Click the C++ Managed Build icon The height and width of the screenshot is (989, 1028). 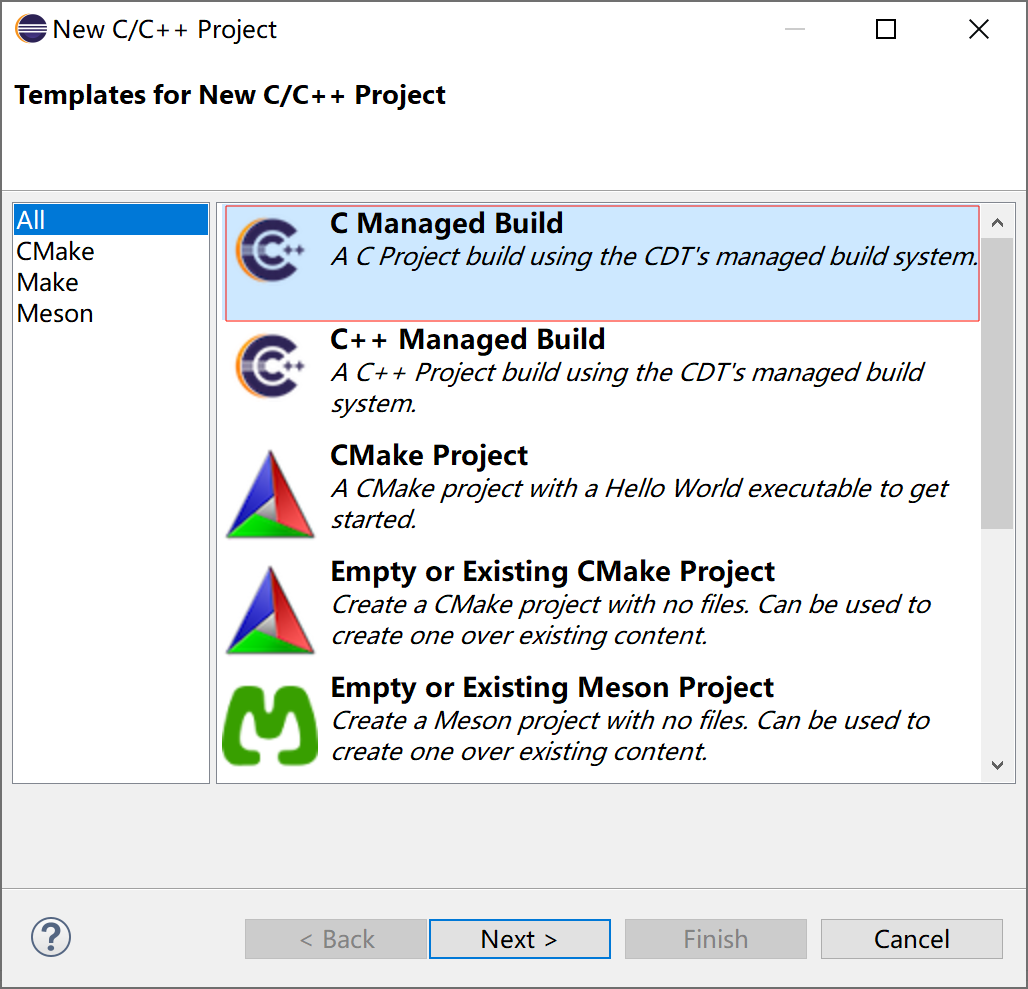click(x=270, y=366)
